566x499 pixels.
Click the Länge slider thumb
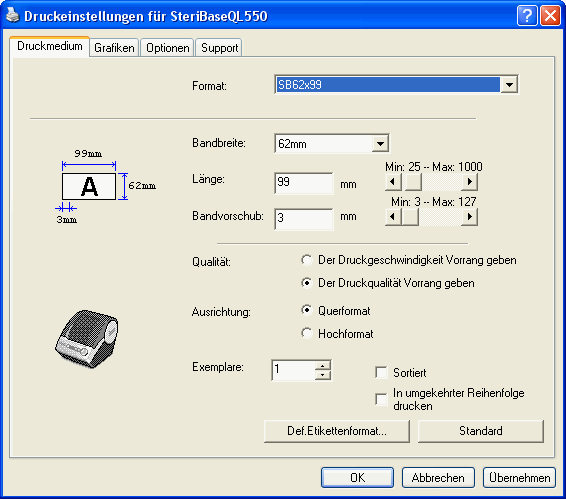pos(413,182)
